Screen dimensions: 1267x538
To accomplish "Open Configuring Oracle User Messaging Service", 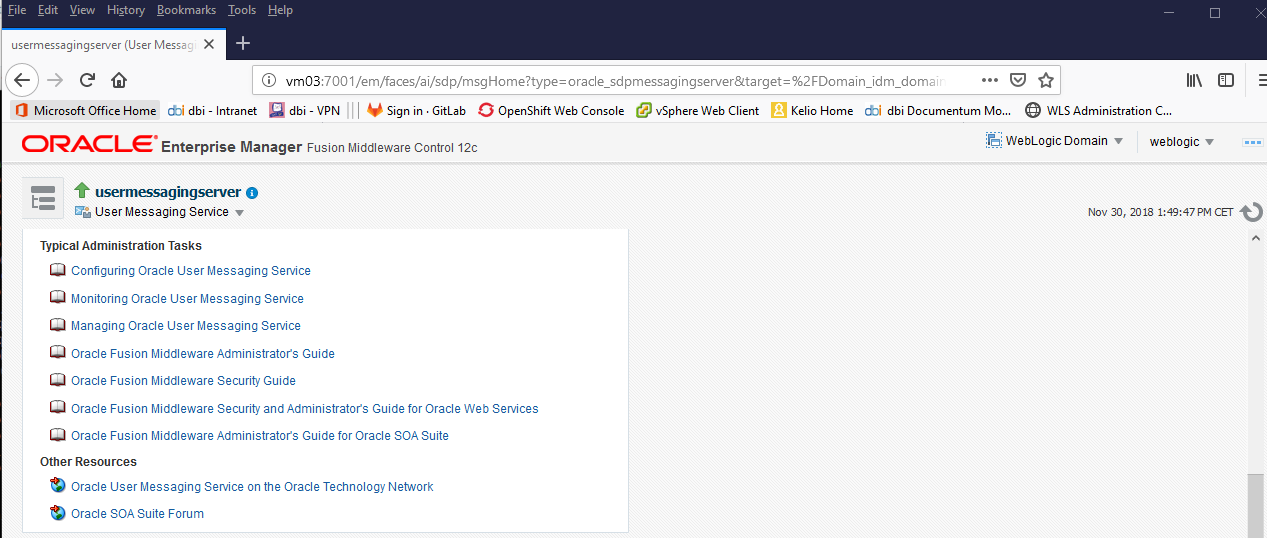I will [191, 271].
